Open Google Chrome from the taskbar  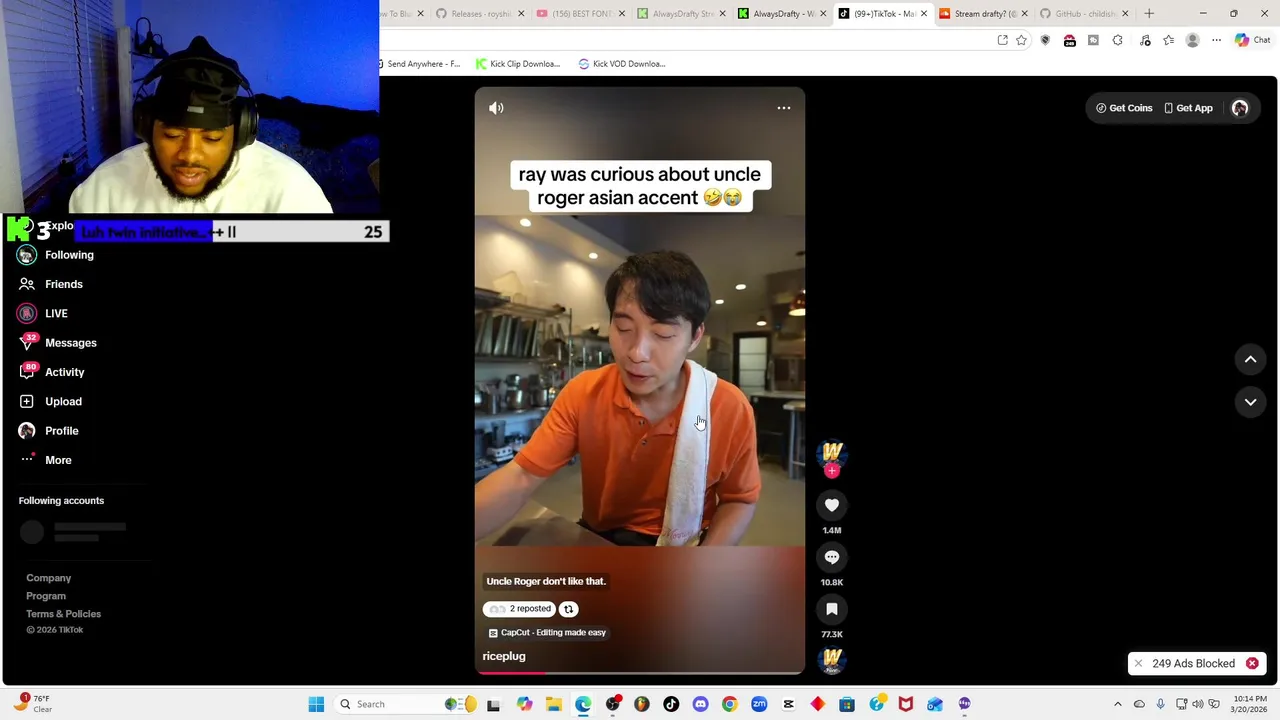click(x=730, y=704)
